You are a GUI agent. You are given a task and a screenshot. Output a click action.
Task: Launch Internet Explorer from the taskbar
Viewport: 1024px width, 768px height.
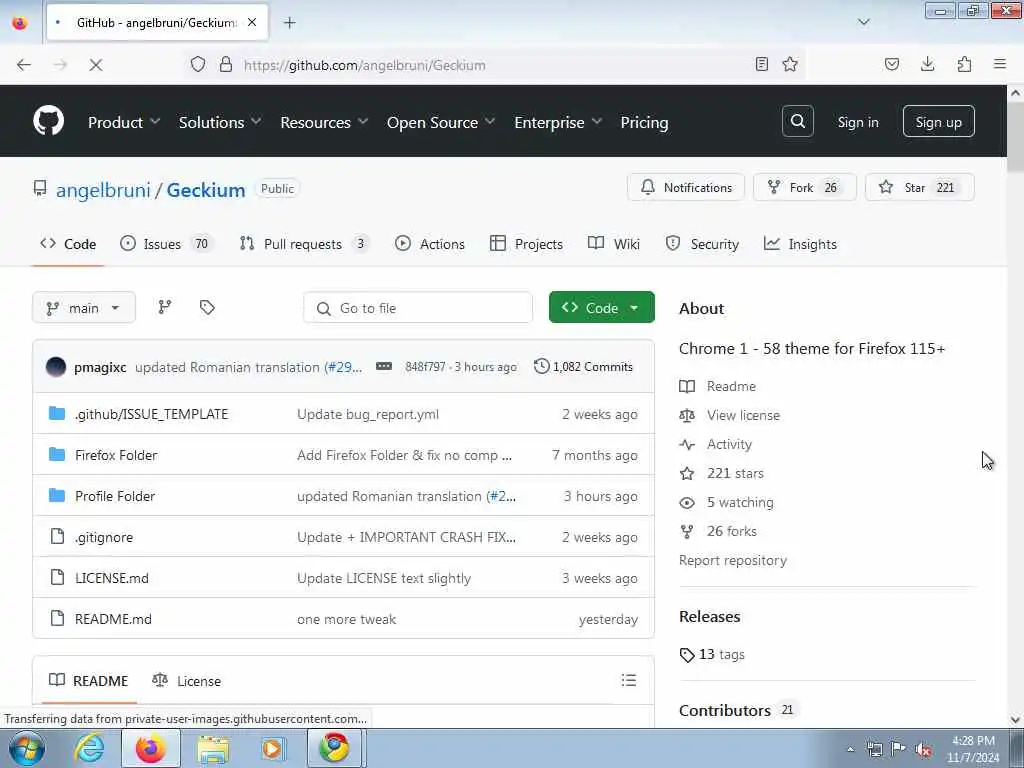(x=89, y=748)
